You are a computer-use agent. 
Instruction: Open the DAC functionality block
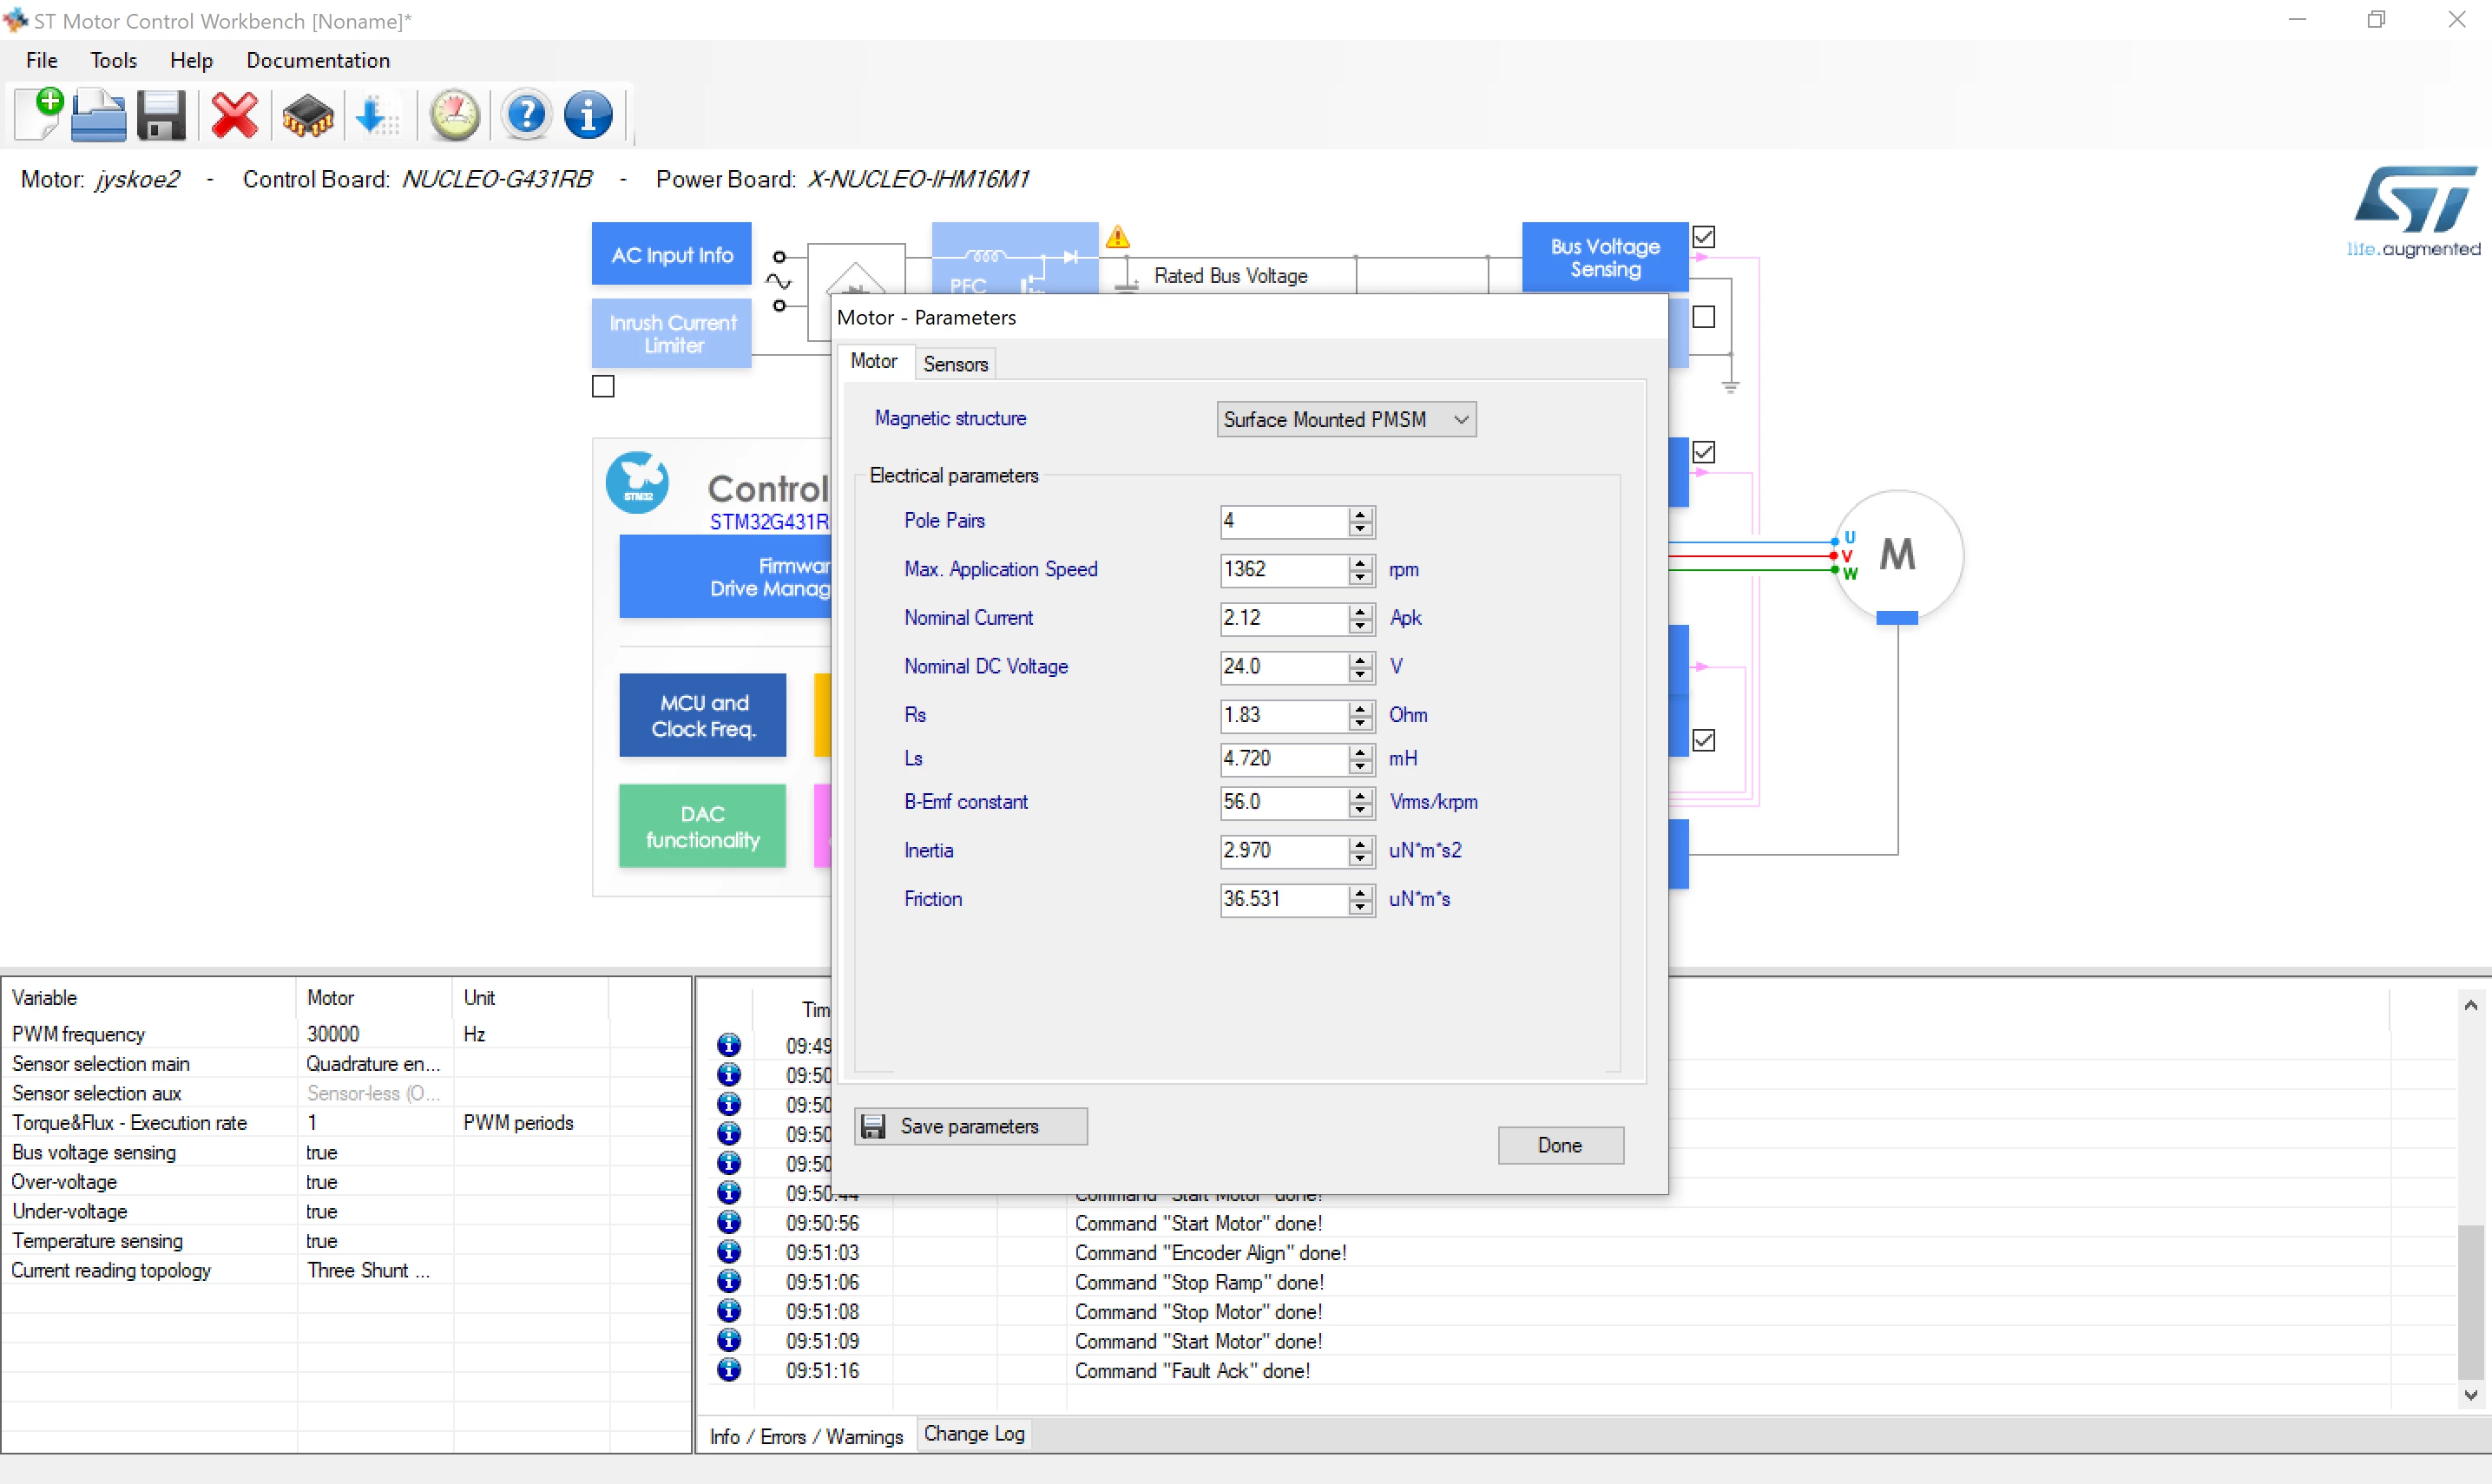(703, 826)
